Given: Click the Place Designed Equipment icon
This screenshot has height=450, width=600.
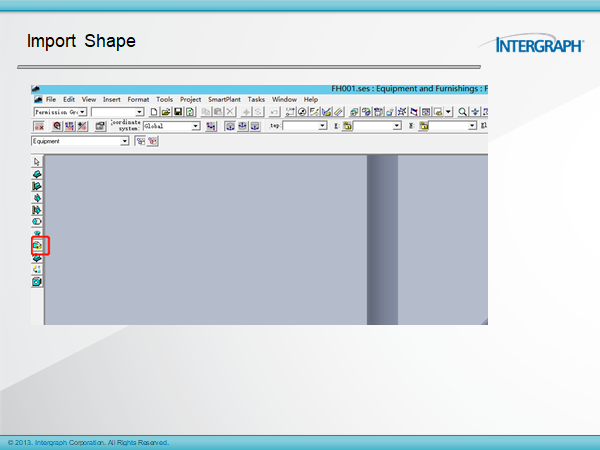Looking at the screenshot, I should click(x=37, y=198).
